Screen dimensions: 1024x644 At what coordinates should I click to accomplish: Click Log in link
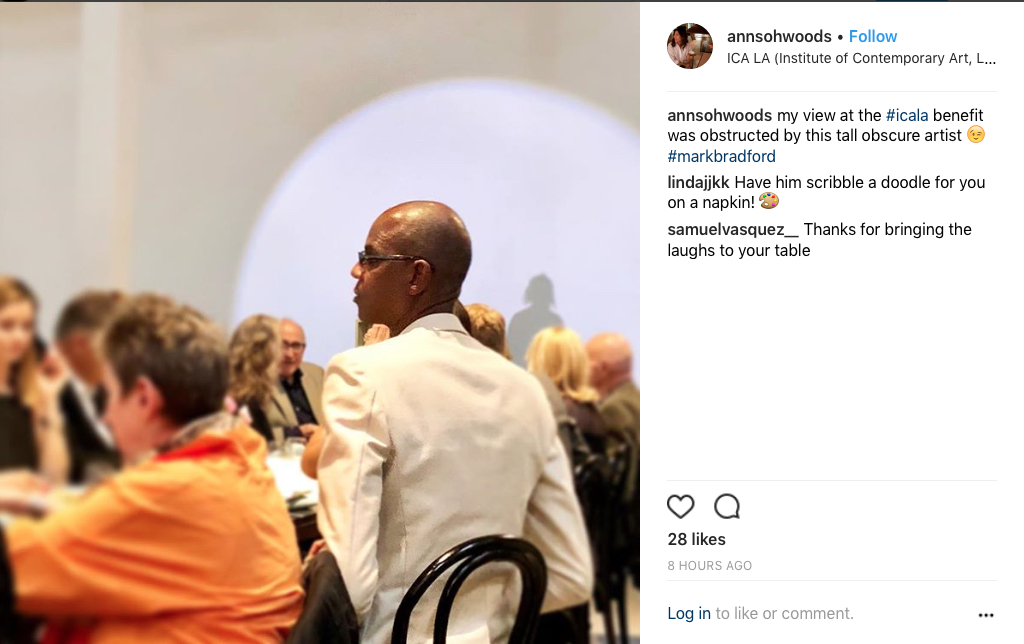click(x=689, y=613)
